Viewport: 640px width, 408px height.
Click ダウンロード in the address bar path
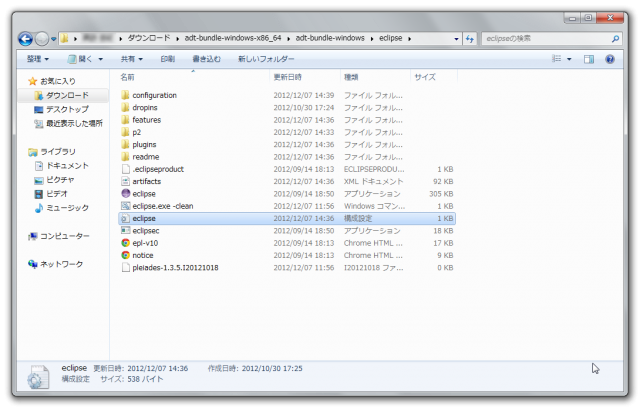pos(149,38)
